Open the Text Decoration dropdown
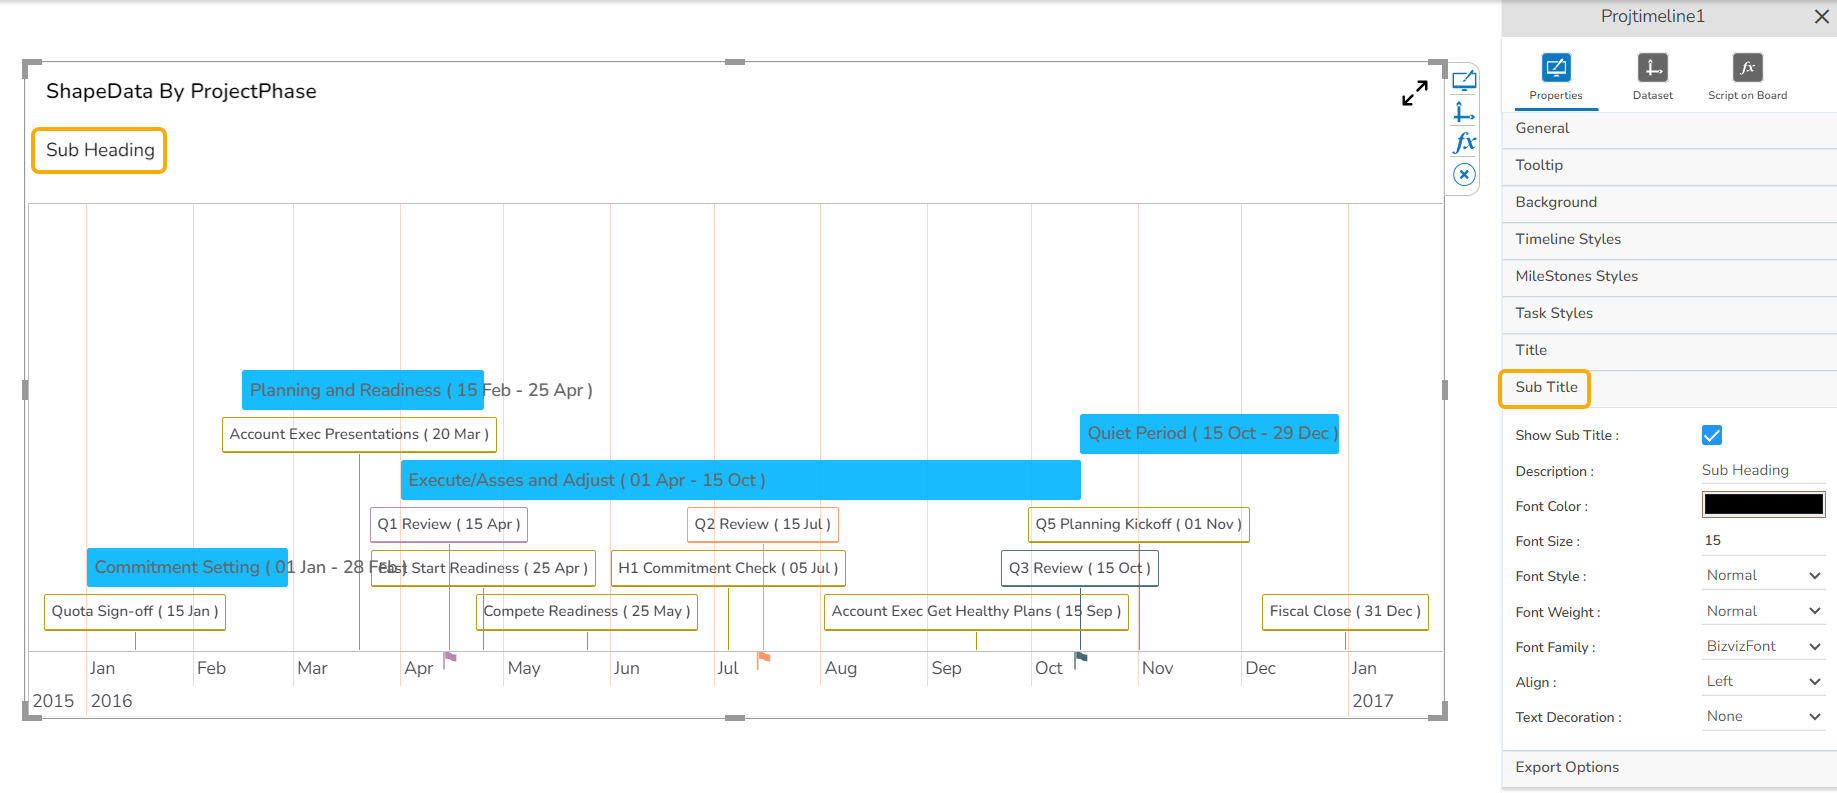1837x793 pixels. coord(1763,716)
